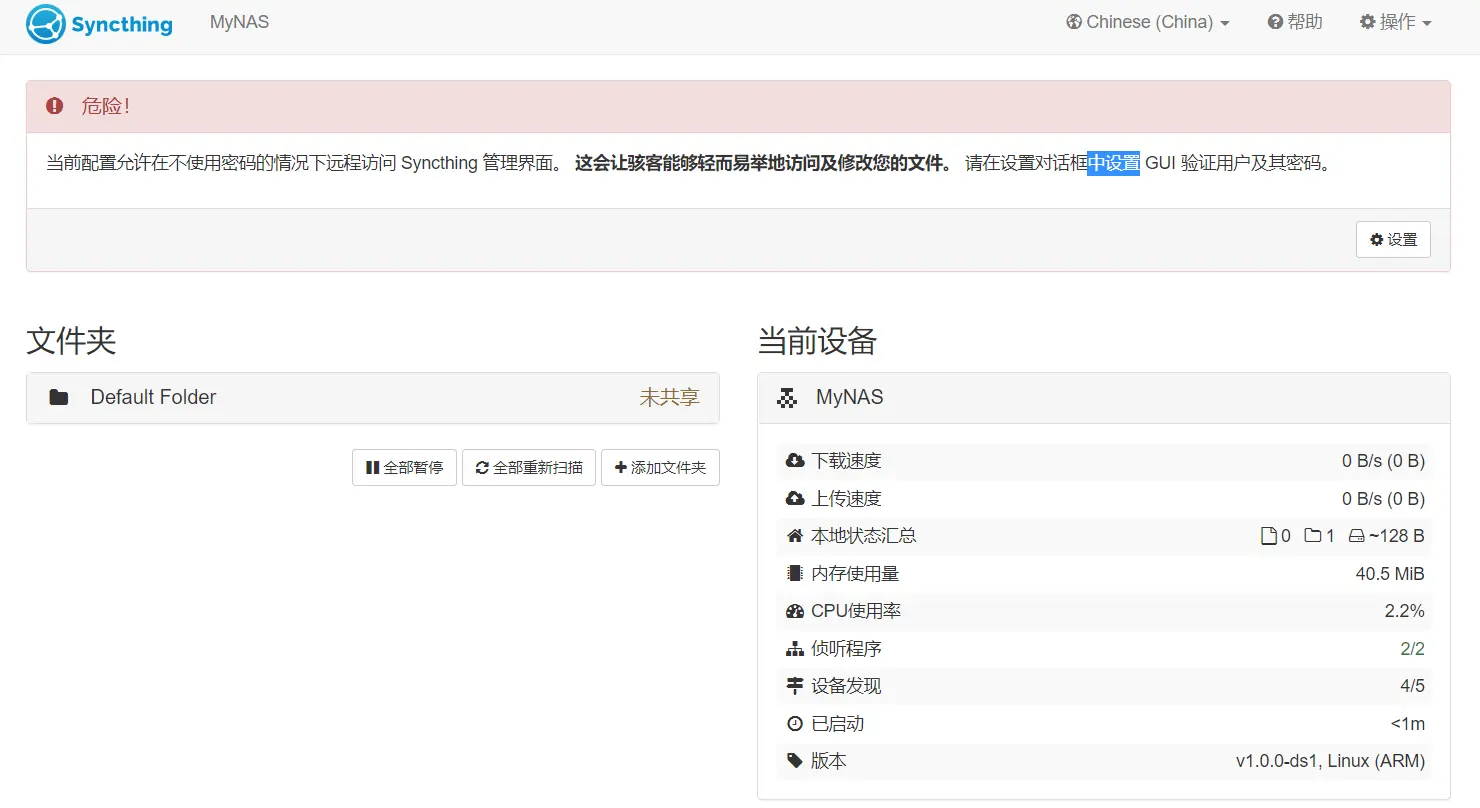
Task: Expand the 操作 actions menu
Action: tap(1396, 22)
